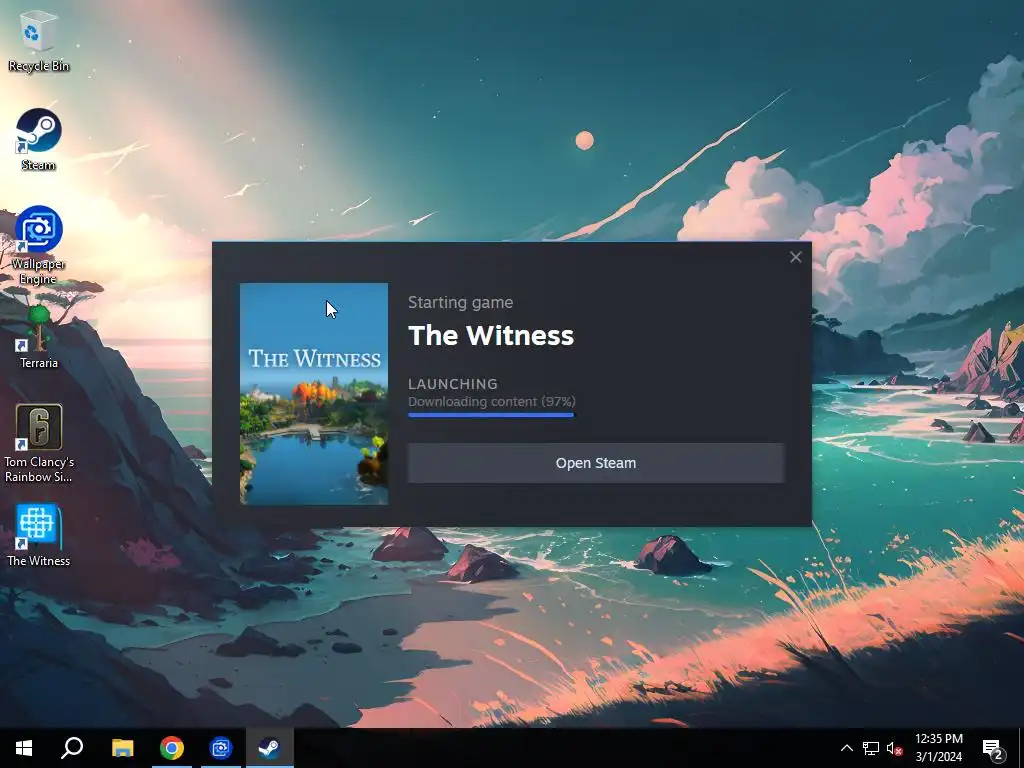Open the network status tray icon
Screen dimensions: 1024x768
871,748
